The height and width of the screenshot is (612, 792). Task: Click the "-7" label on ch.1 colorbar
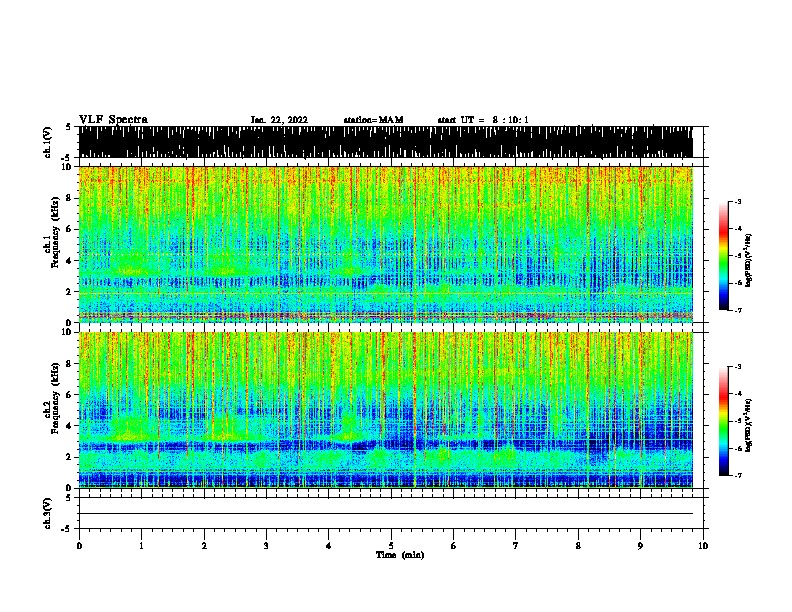(737, 310)
